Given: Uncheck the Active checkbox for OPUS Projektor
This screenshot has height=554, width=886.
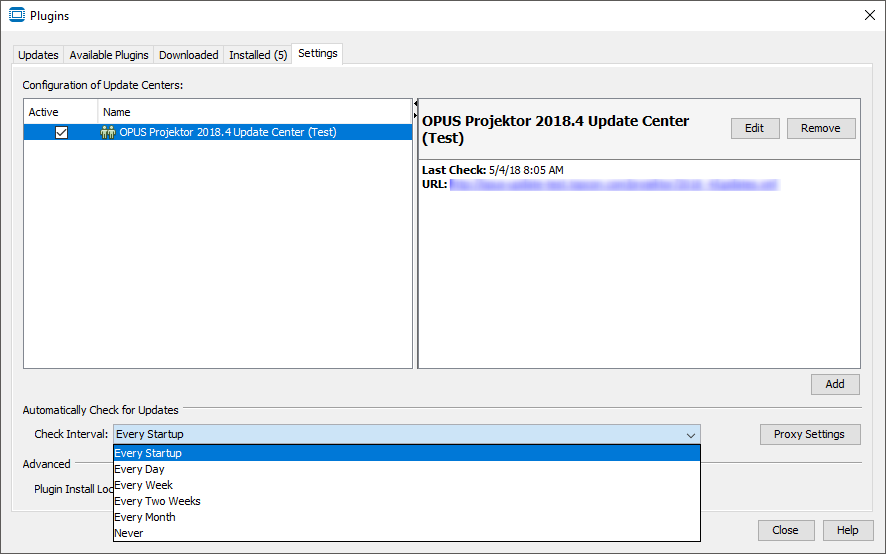Looking at the screenshot, I should (x=61, y=132).
